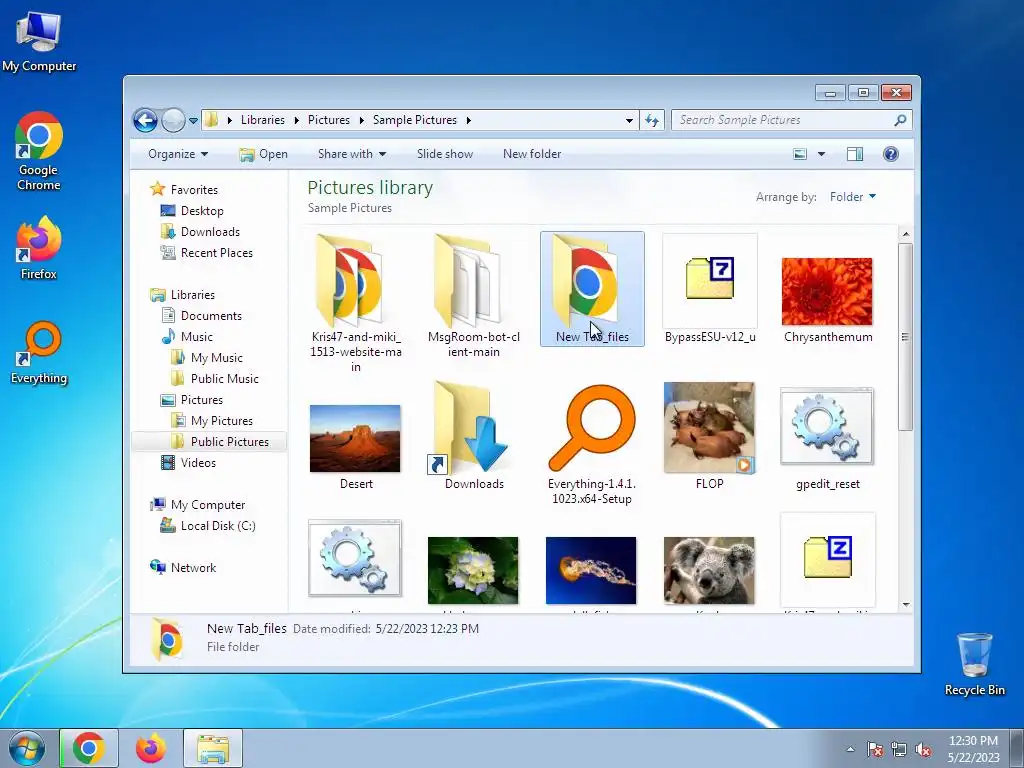The height and width of the screenshot is (768, 1024).
Task: Select the hydrangea flower picture thumbnail
Action: tap(473, 571)
